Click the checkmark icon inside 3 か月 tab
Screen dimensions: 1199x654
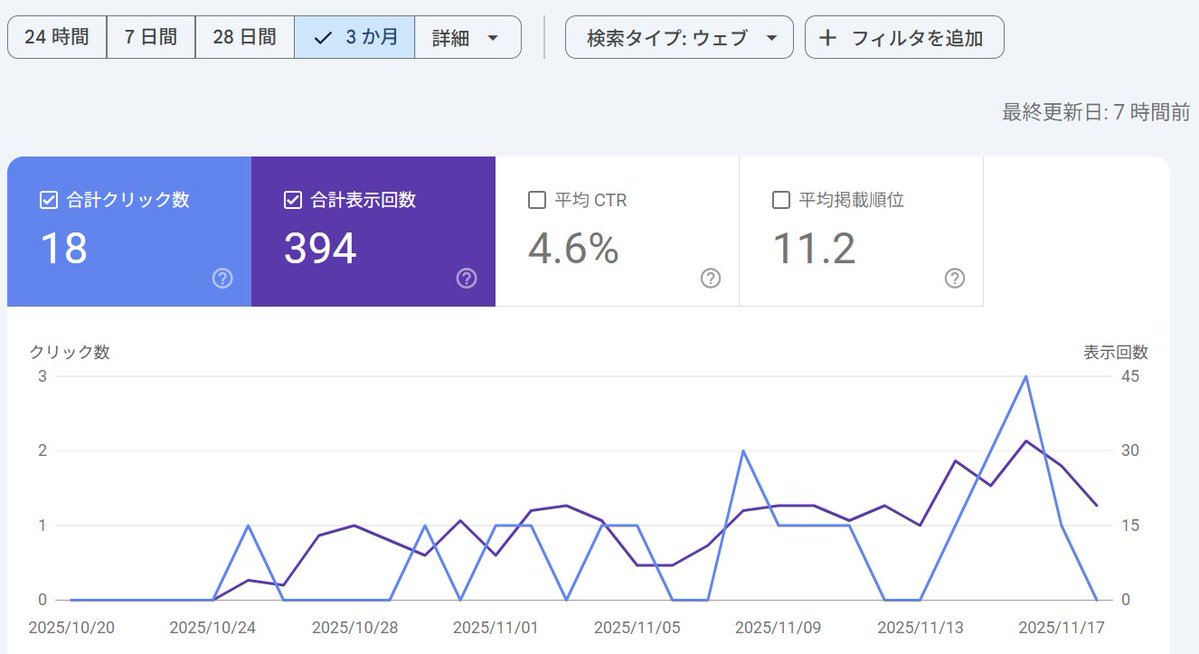[x=322, y=36]
